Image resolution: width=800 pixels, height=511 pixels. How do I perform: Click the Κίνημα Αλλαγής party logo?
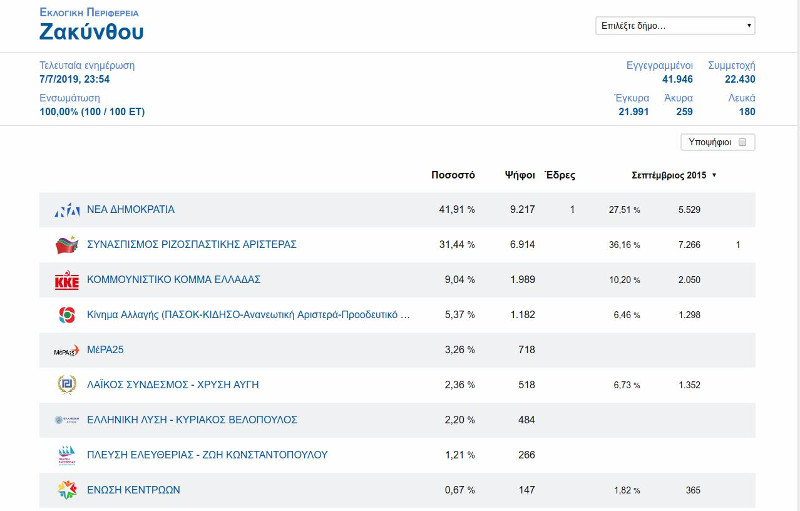[x=67, y=315]
